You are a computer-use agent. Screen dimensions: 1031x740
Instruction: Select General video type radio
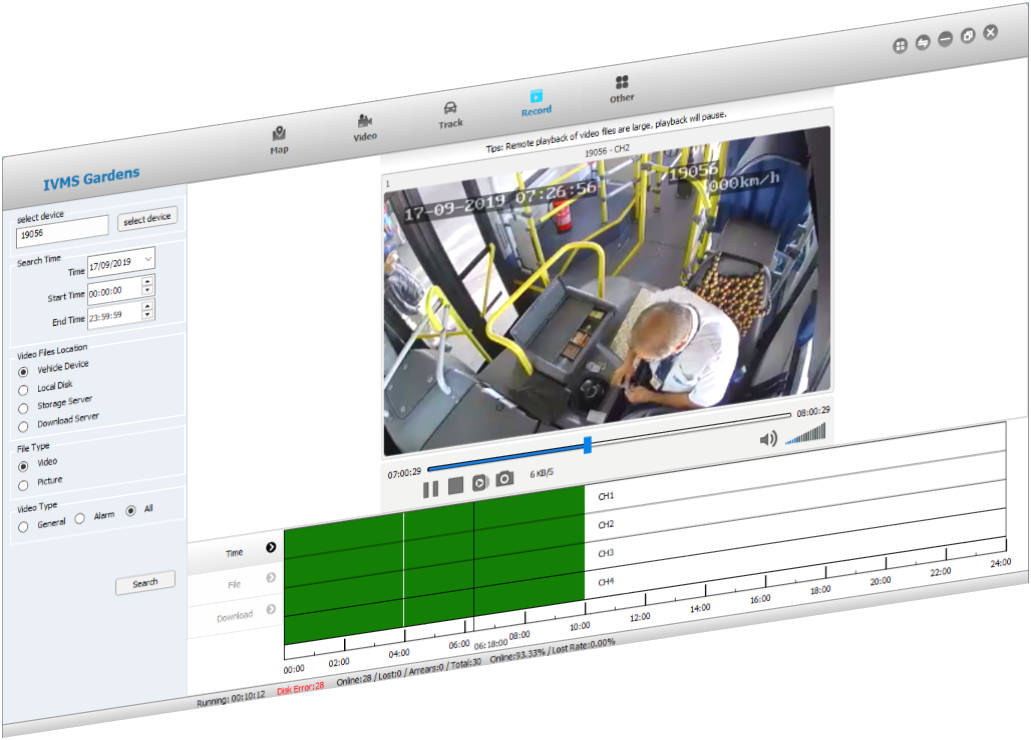tap(23, 527)
